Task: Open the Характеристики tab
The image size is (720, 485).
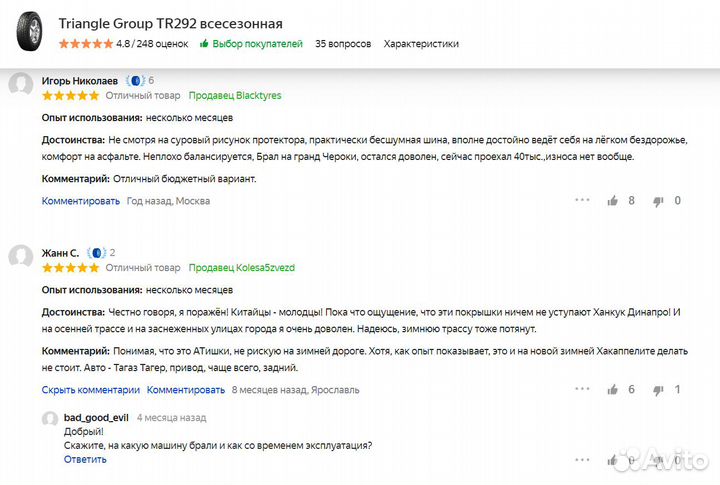Action: [x=421, y=44]
